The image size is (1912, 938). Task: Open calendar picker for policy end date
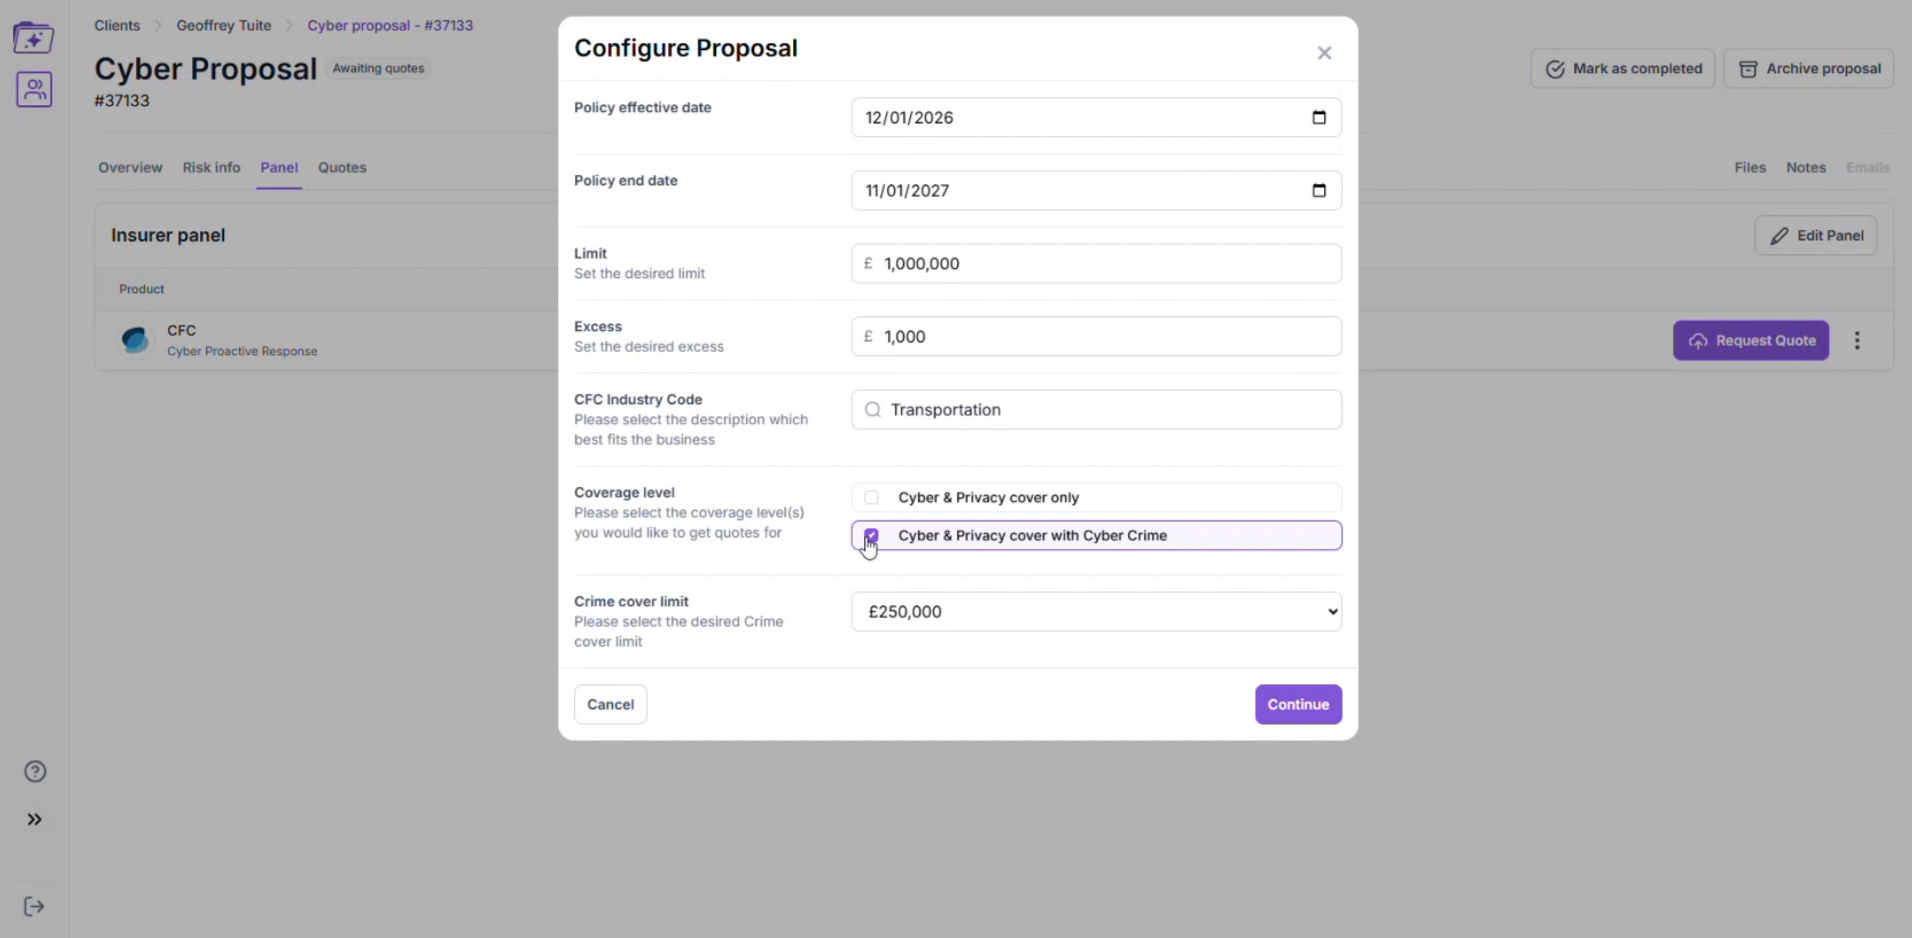click(1318, 190)
